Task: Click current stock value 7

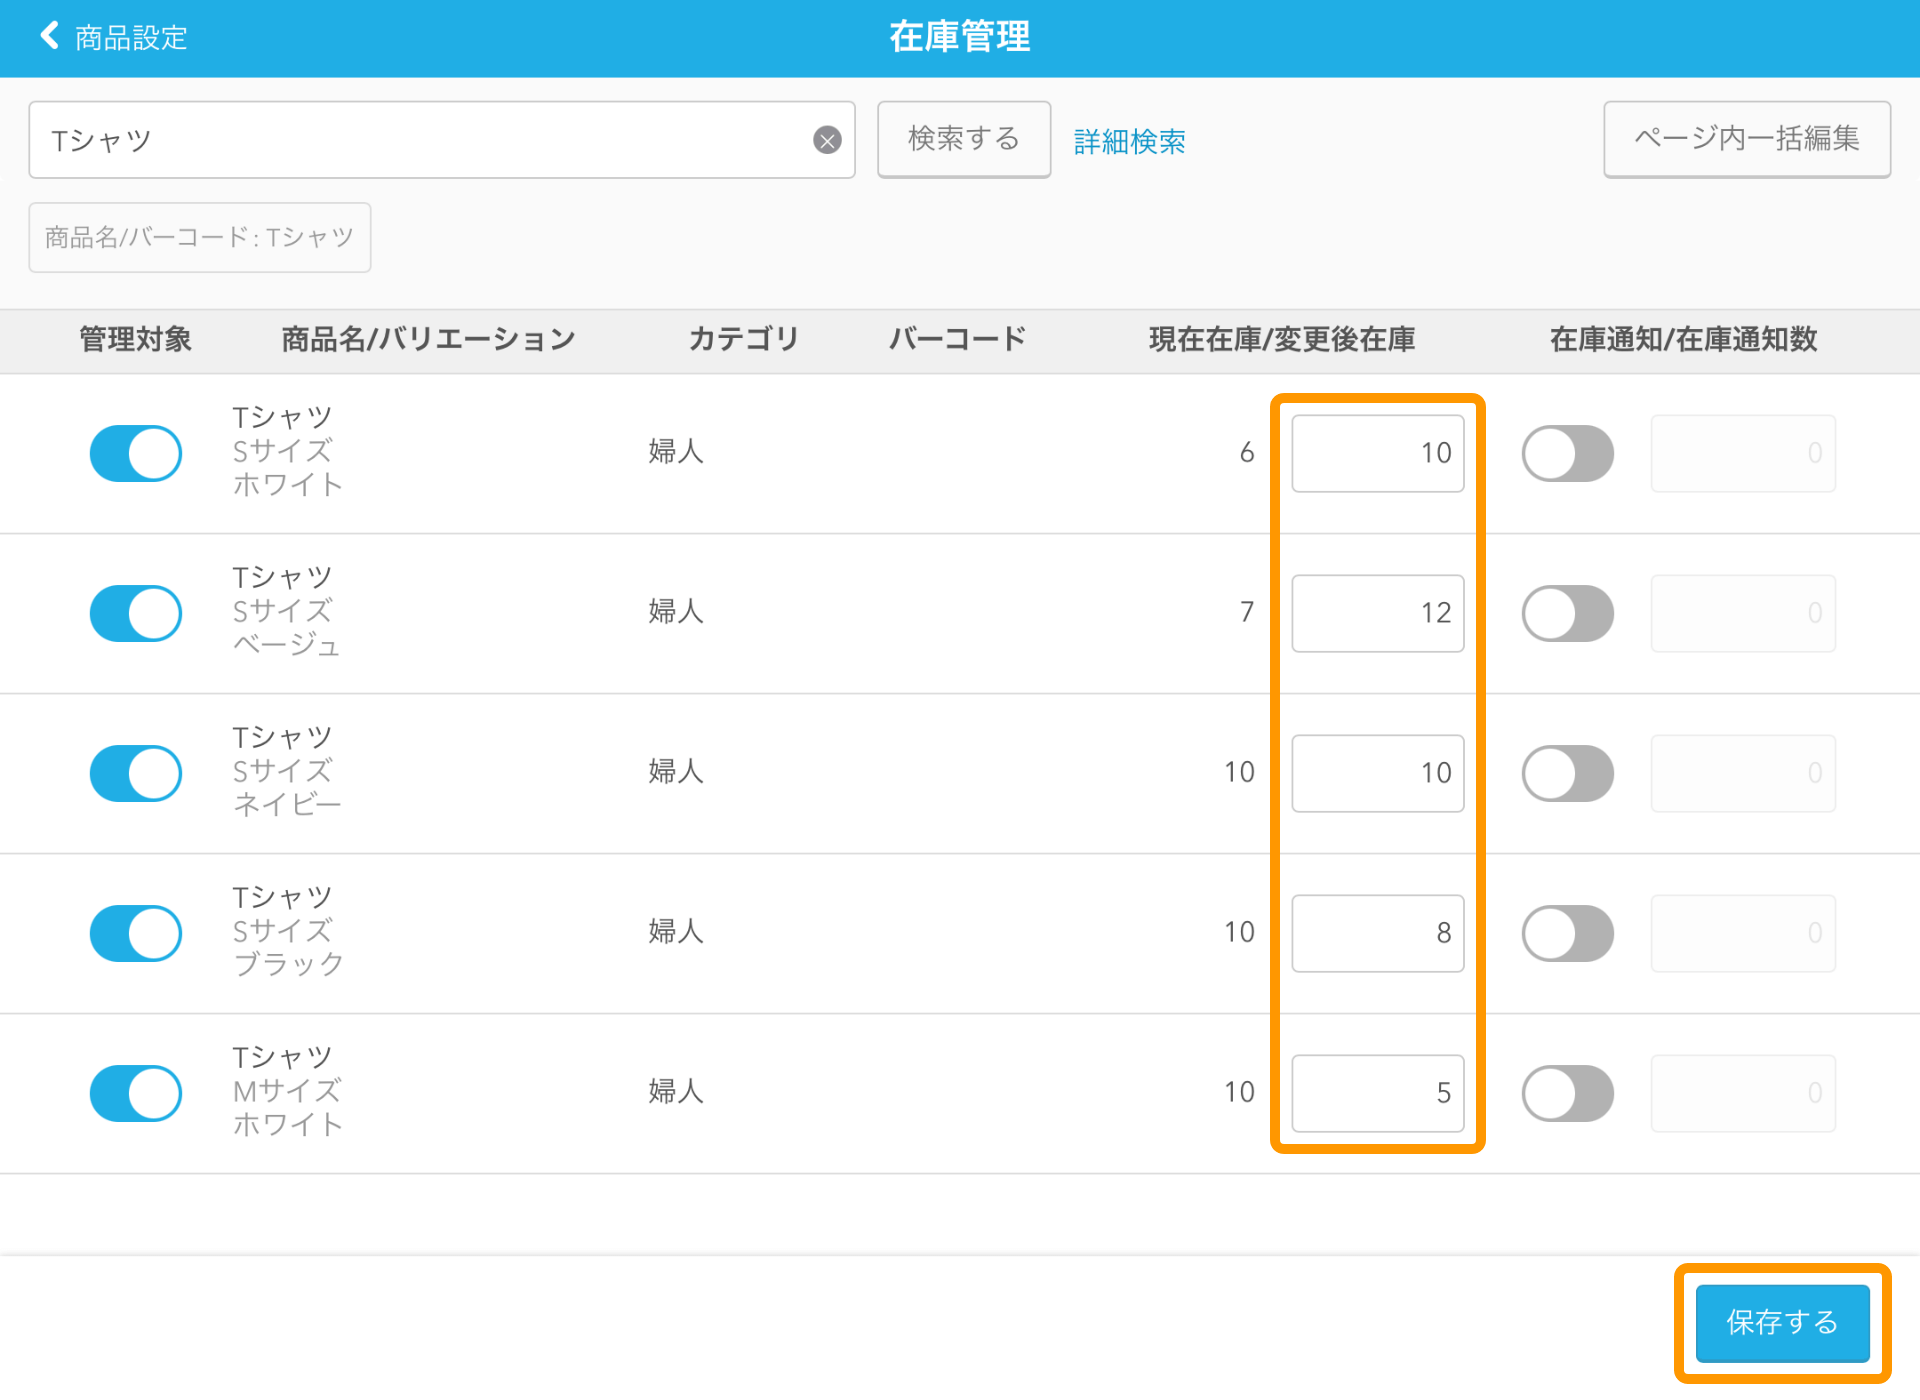Action: 1247,612
